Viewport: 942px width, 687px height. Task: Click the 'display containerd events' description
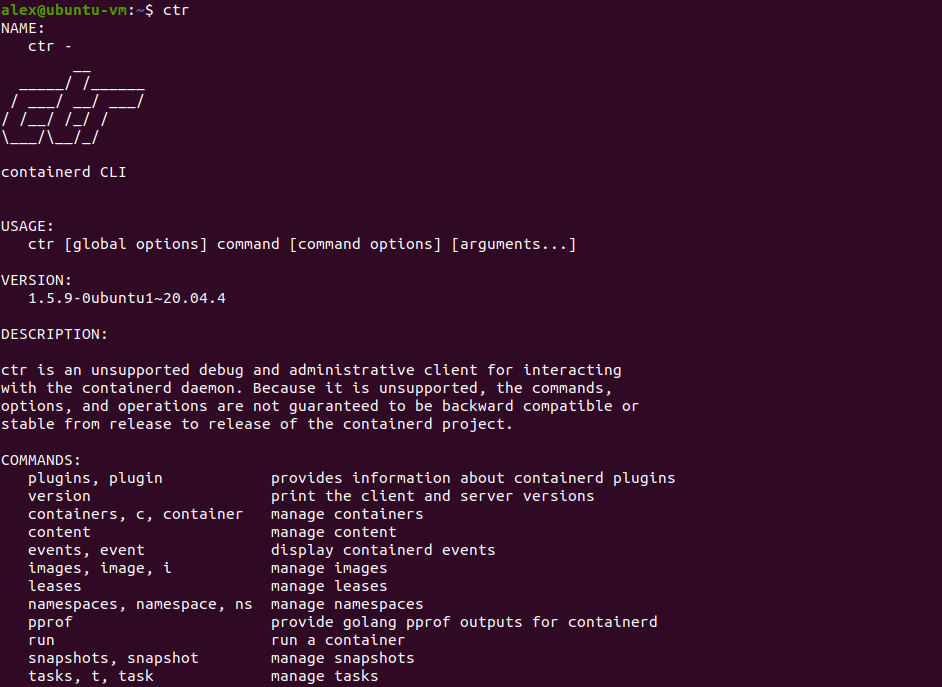383,551
